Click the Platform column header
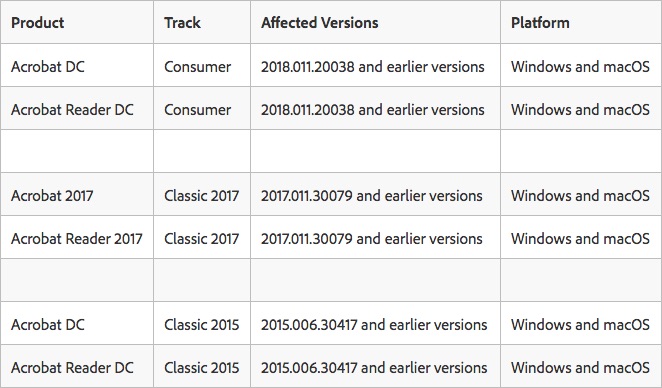Viewport: 662px width, 388px height. [x=540, y=23]
